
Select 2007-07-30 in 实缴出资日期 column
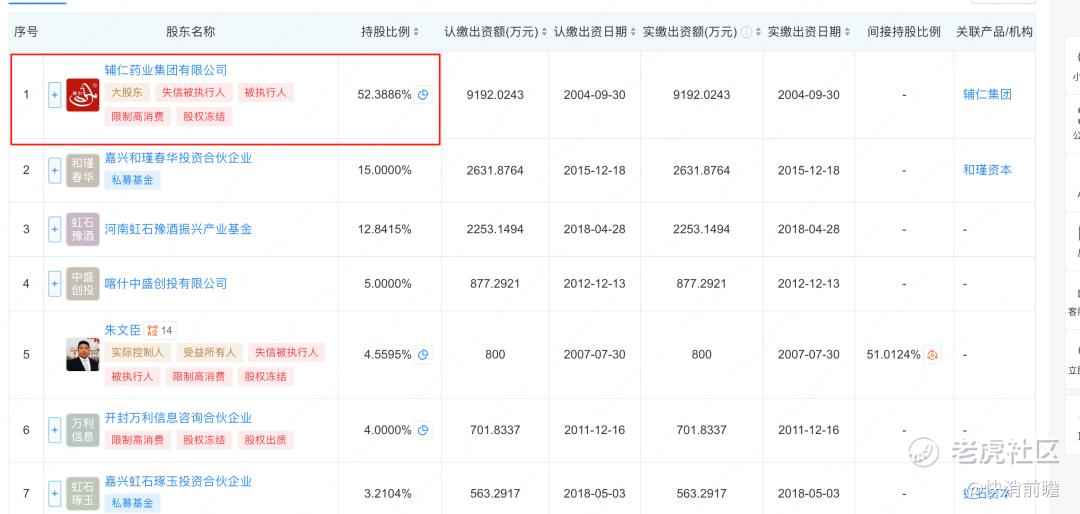point(809,355)
